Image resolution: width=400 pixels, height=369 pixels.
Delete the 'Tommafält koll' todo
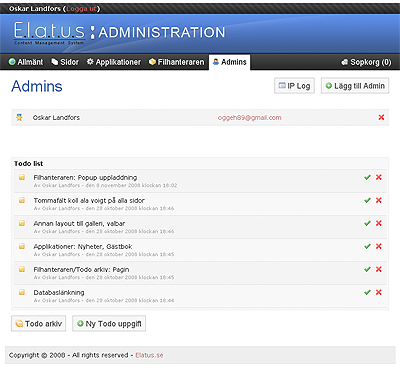coord(379,200)
